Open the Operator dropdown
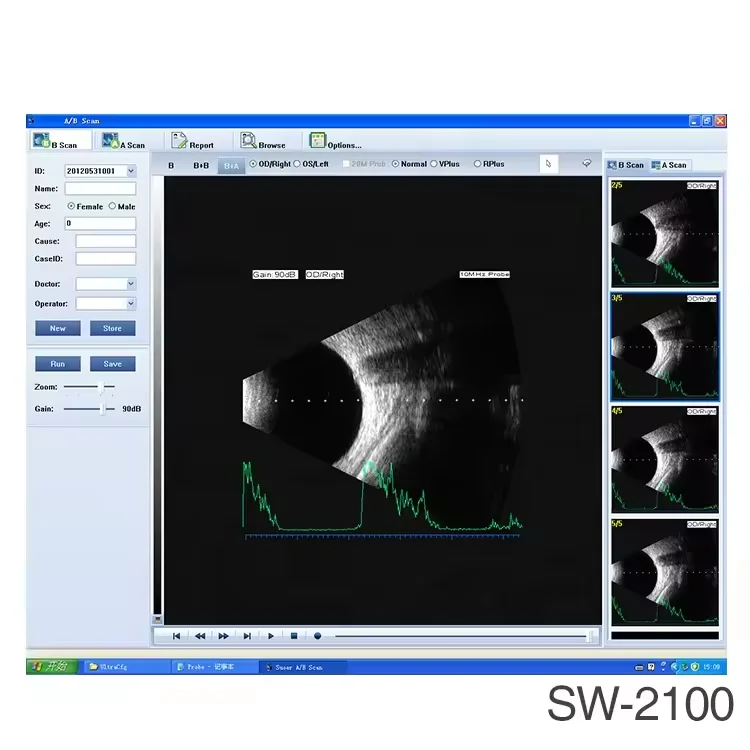 (x=131, y=303)
